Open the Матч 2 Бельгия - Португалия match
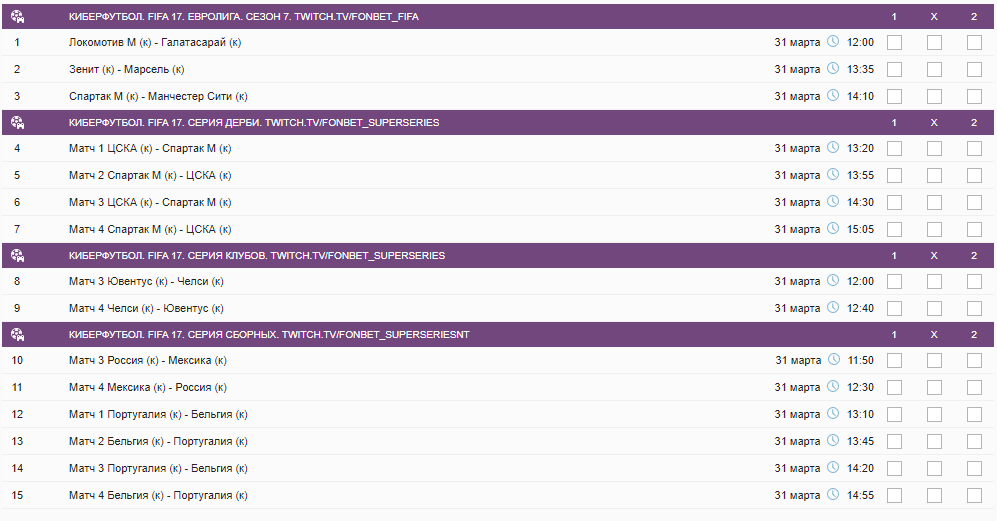This screenshot has width=997, height=521. pyautogui.click(x=150, y=441)
